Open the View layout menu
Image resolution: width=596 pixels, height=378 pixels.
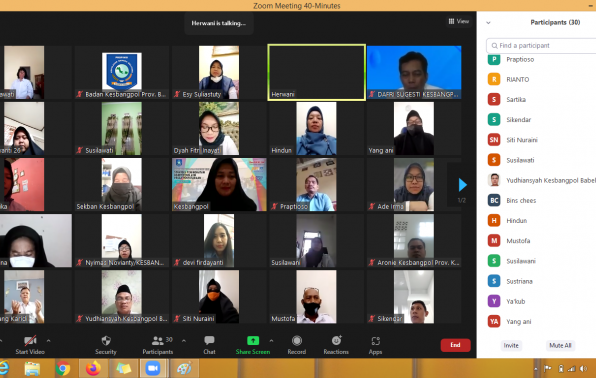point(459,21)
